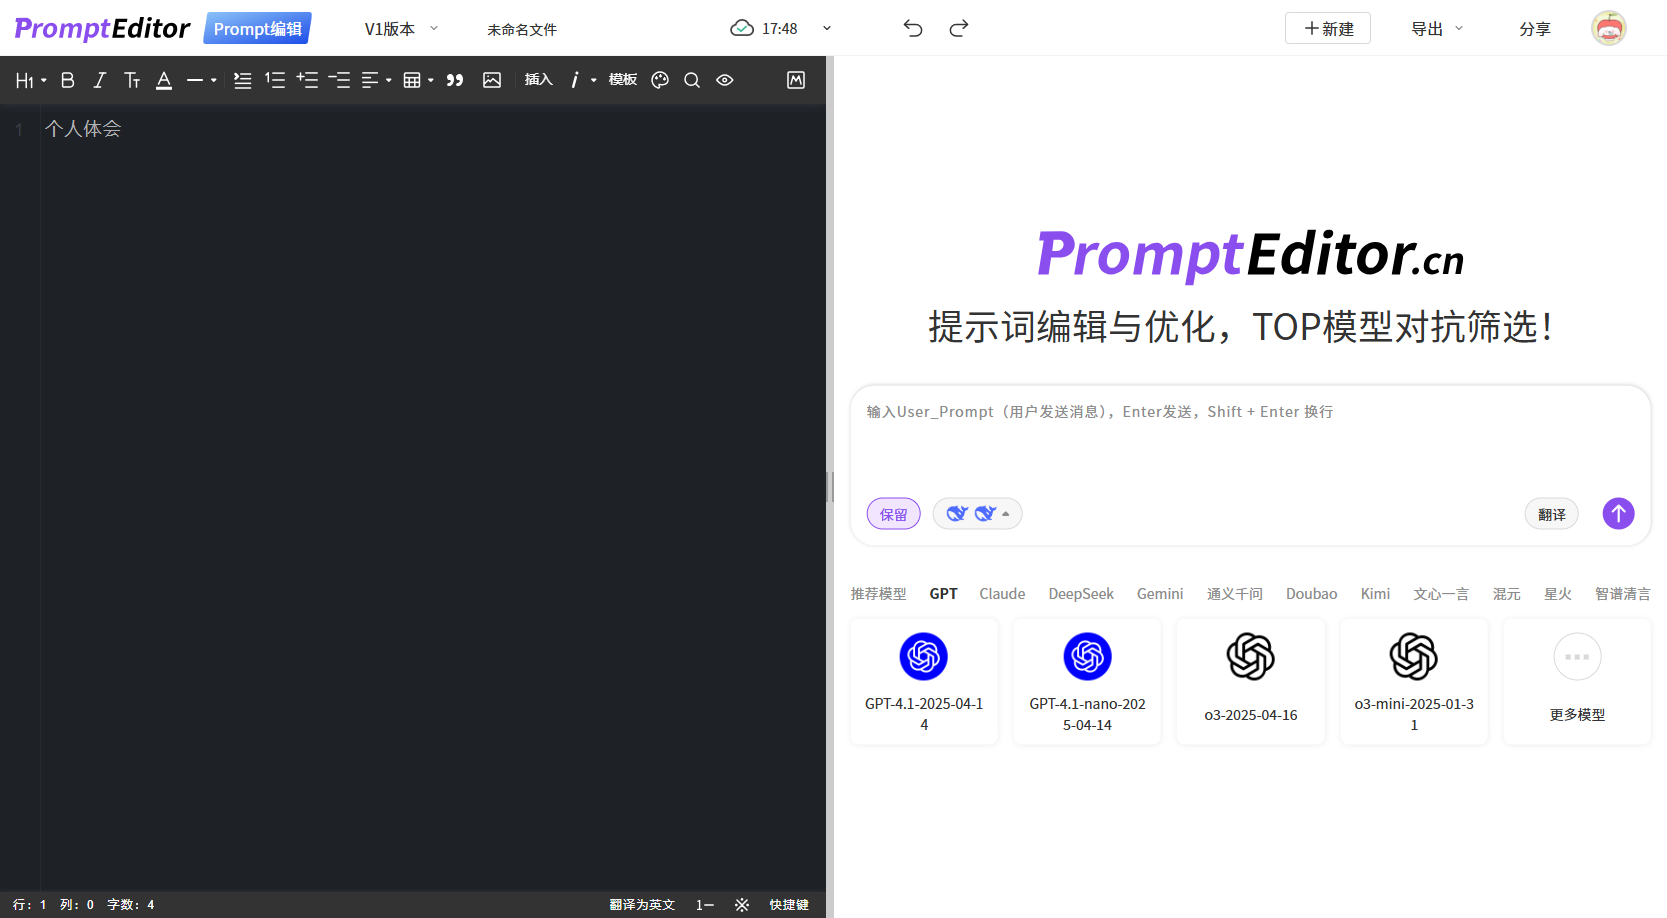Insert a blockquote
Viewport: 1667px width, 918px height.
455,80
